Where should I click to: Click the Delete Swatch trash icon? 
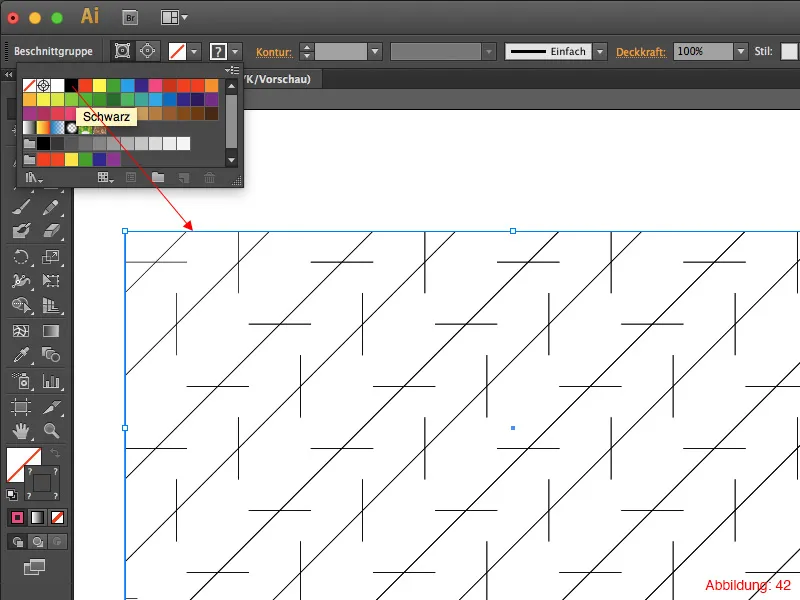209,178
